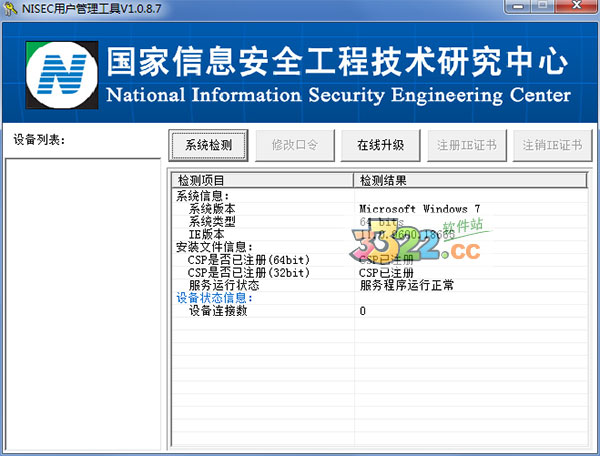
Task: Click the NISEC key icon in title bar
Action: point(10,8)
